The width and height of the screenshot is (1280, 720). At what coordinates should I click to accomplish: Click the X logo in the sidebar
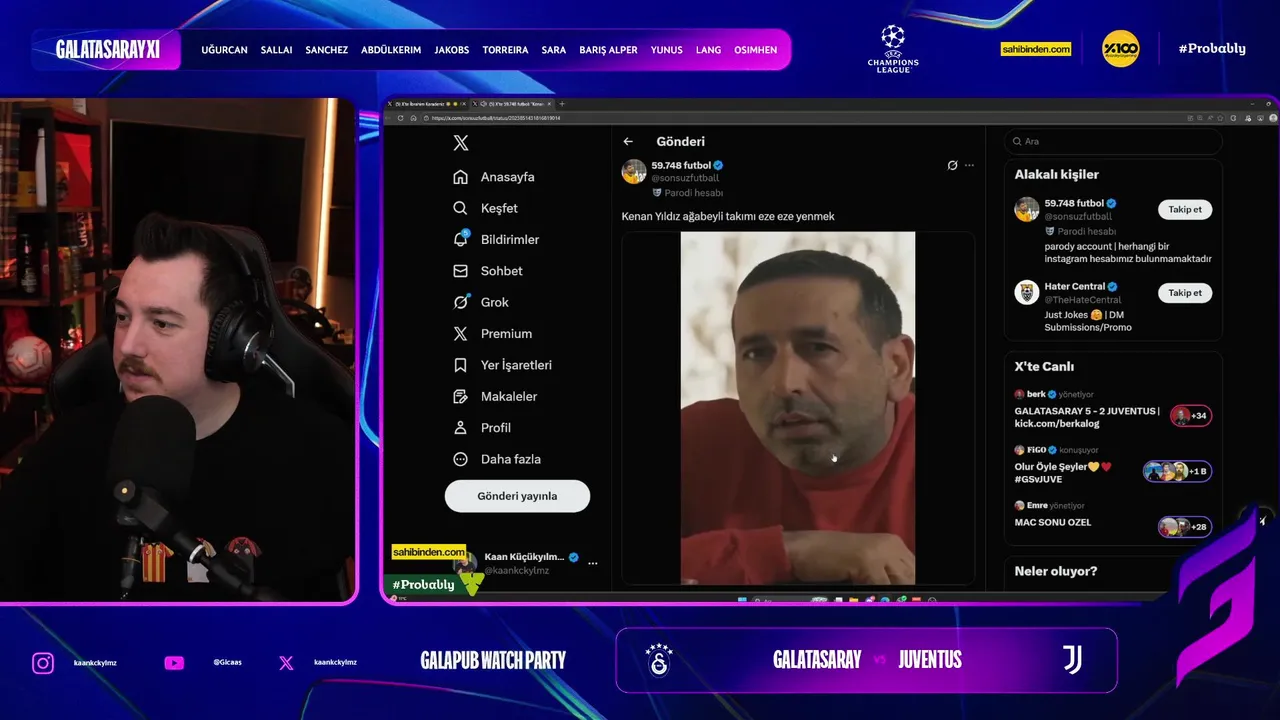pos(460,143)
